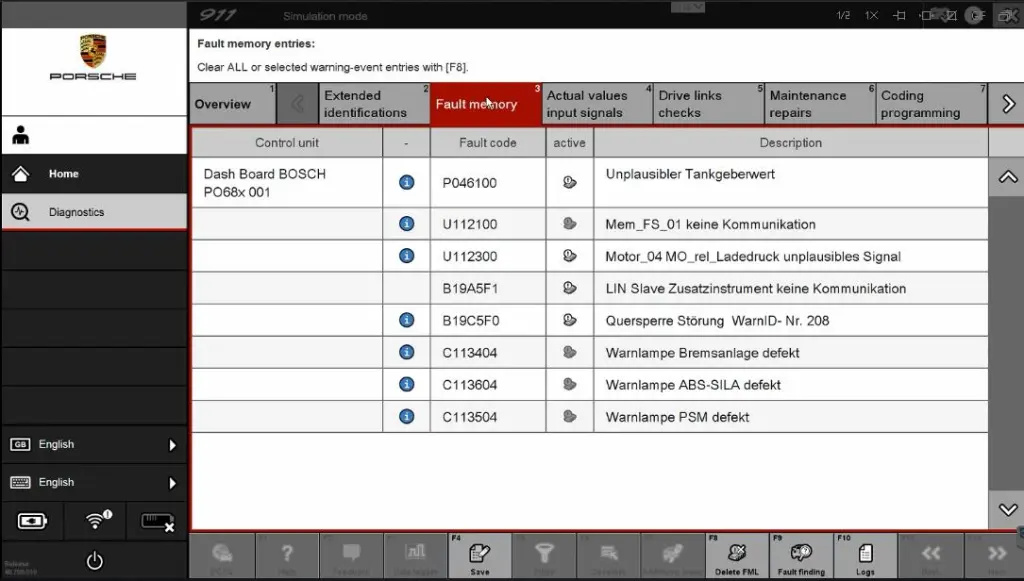
Task: Click the active status icon for U112300
Action: (x=570, y=256)
